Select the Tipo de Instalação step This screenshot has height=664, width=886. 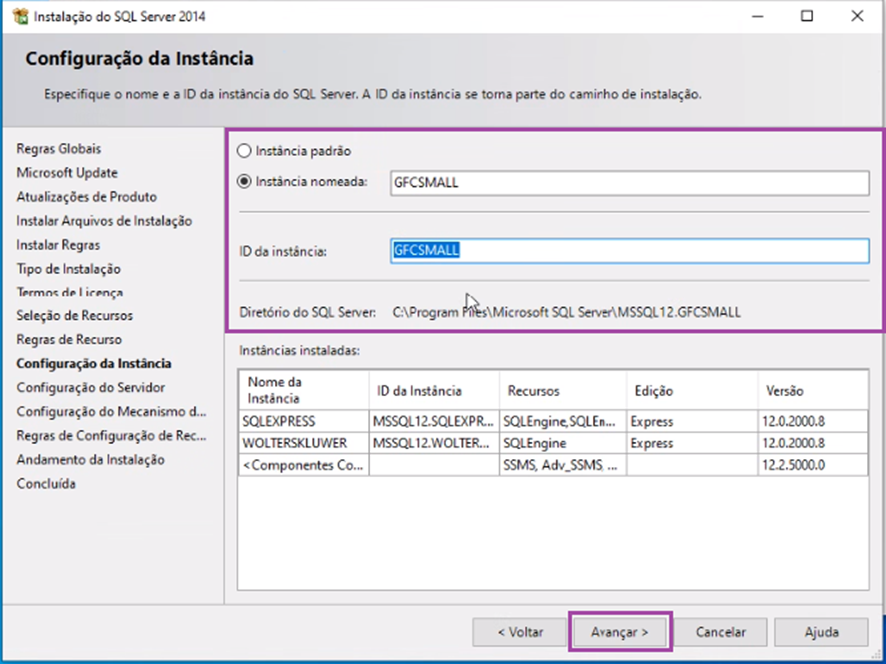68,269
